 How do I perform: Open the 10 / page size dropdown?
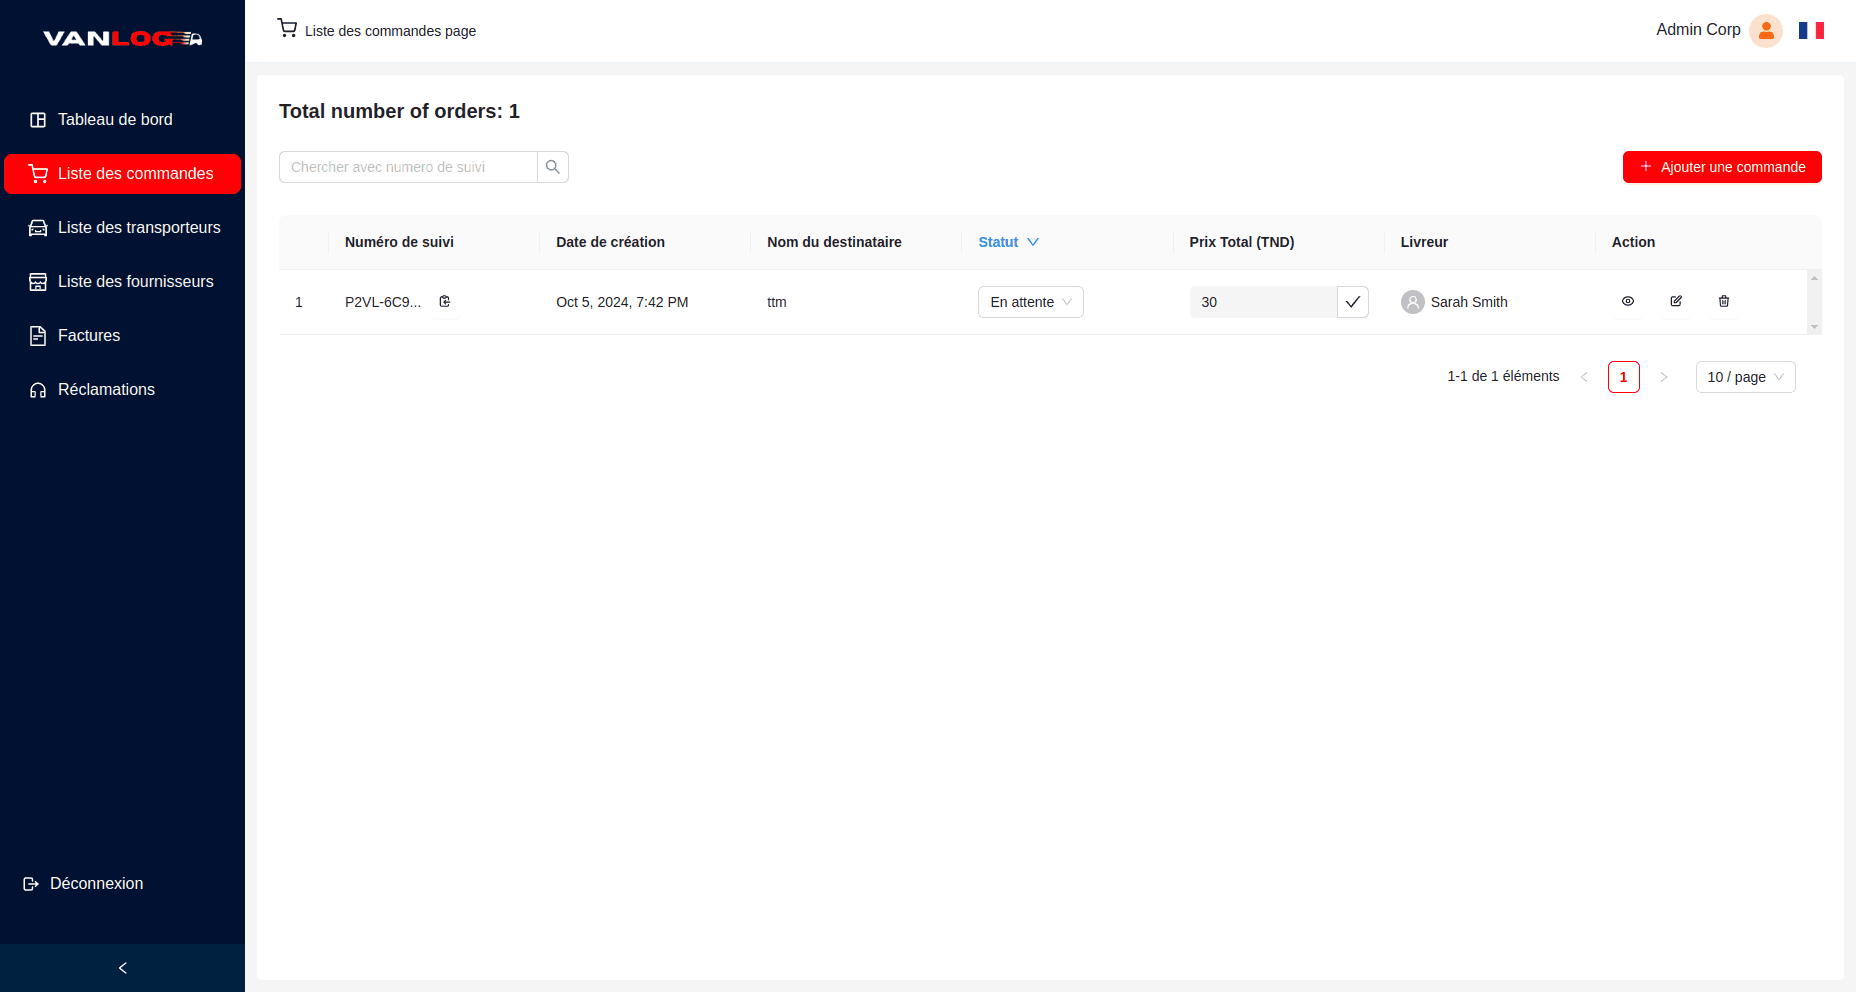click(x=1746, y=377)
